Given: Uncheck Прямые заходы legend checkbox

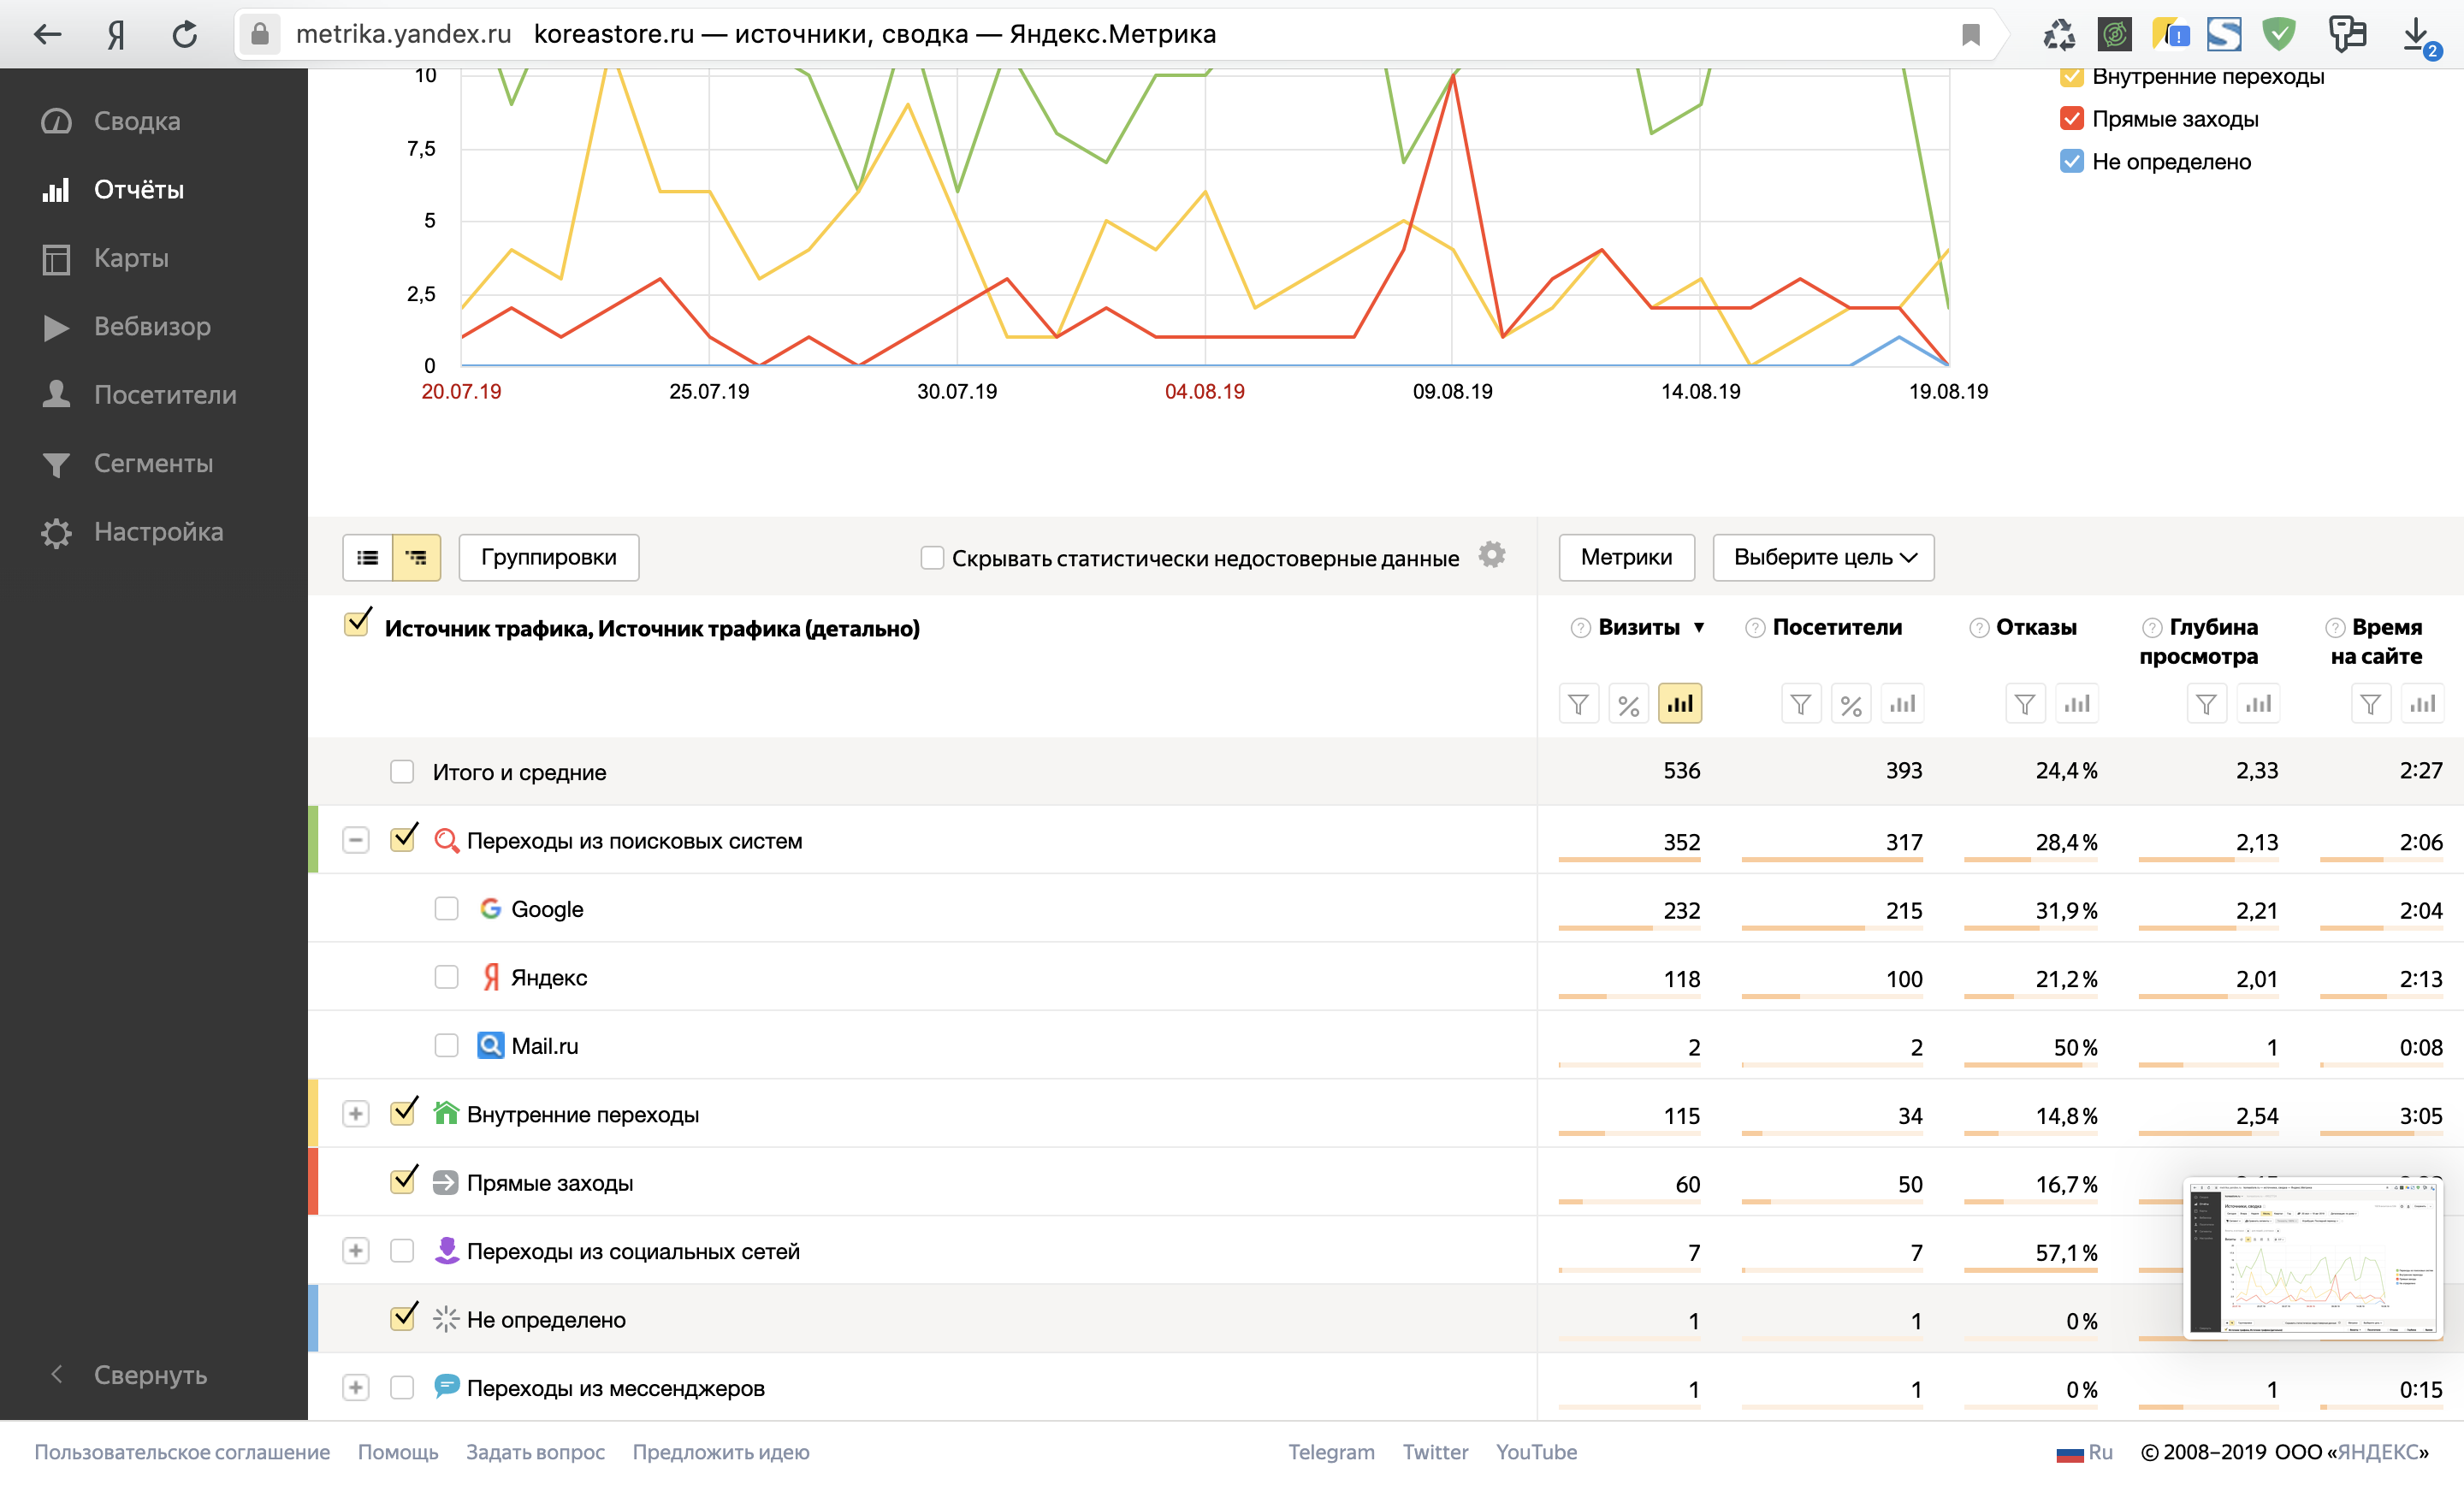Looking at the screenshot, I should pyautogui.click(x=2071, y=119).
